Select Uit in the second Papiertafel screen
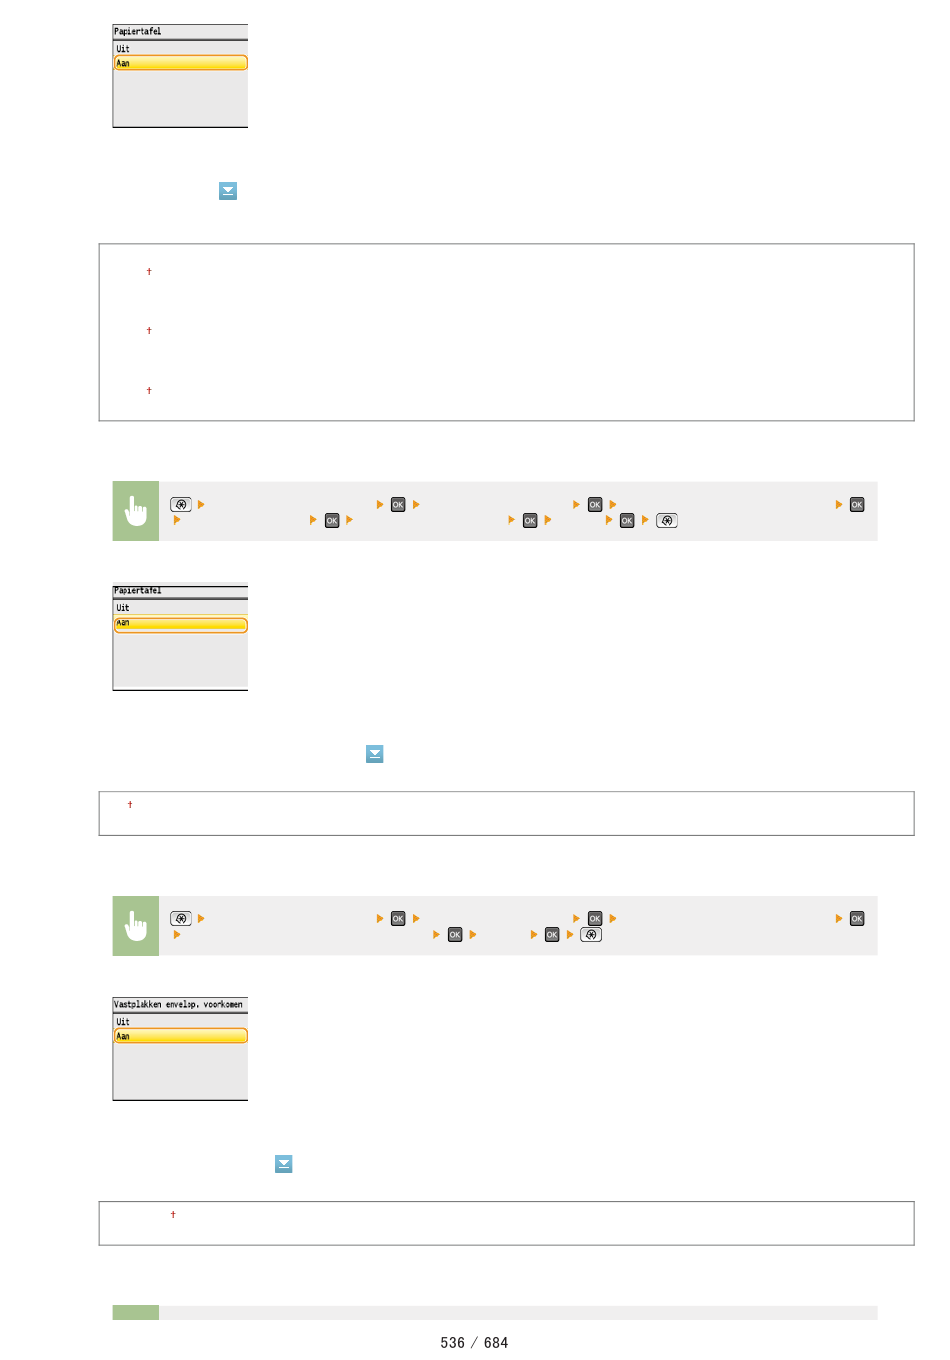The height and width of the screenshot is (1360, 950). coord(181,608)
